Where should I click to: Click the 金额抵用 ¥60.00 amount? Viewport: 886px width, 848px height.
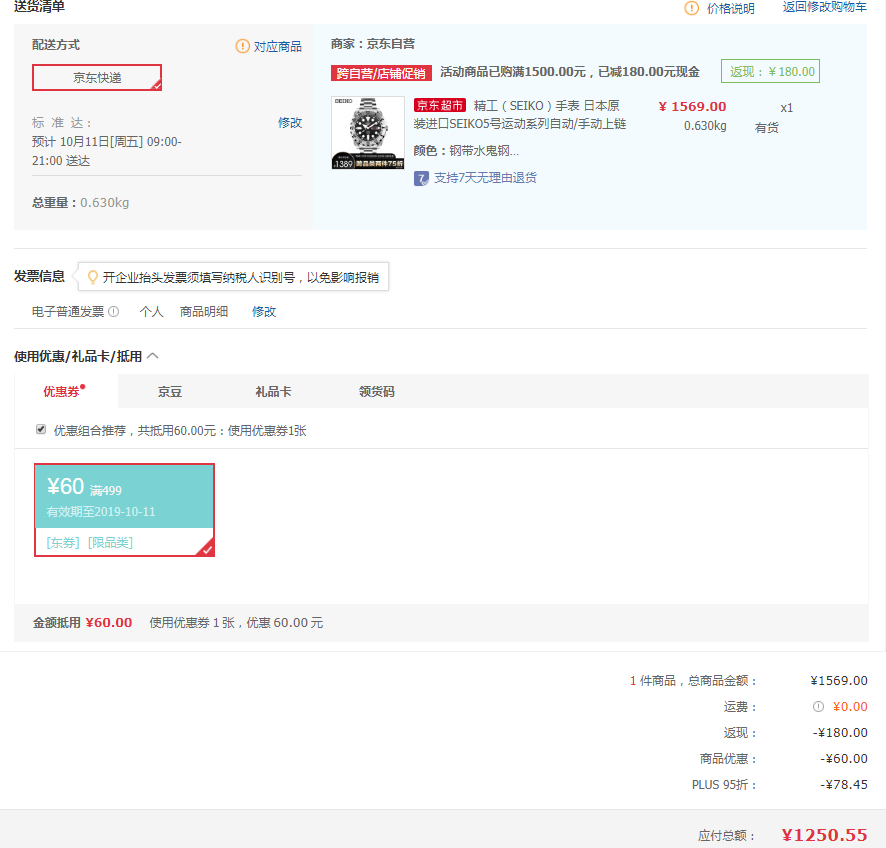click(x=108, y=623)
